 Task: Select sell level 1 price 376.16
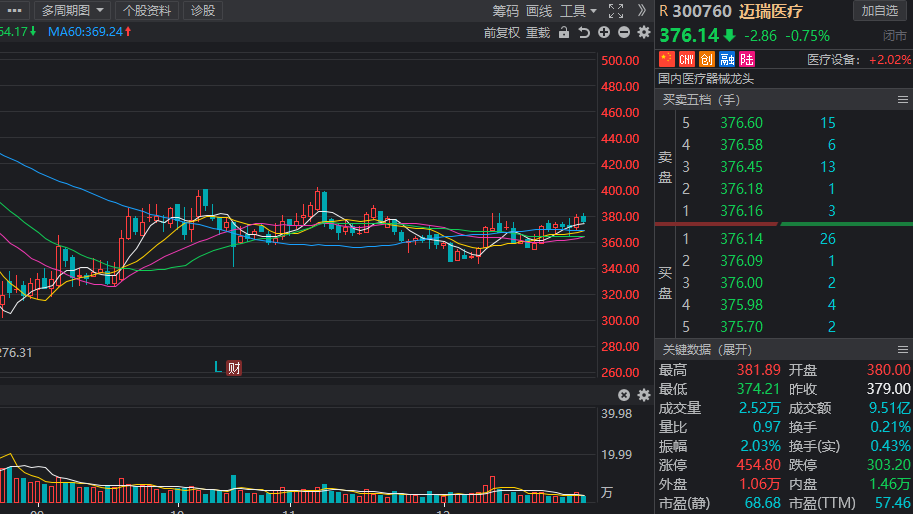coord(741,211)
